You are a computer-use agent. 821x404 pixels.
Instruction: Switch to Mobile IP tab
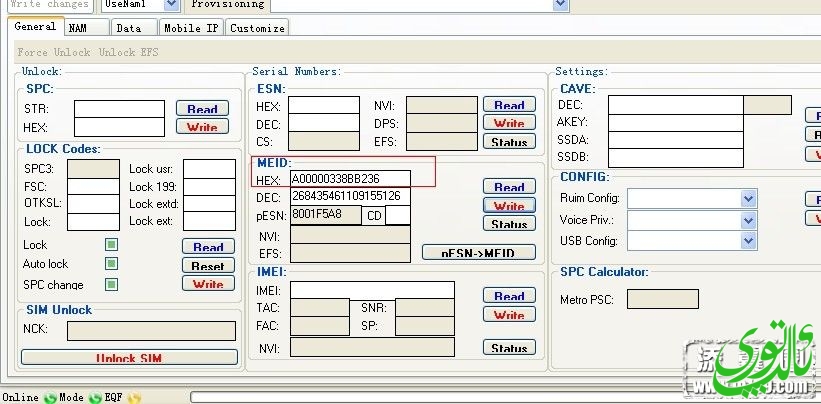pos(191,28)
